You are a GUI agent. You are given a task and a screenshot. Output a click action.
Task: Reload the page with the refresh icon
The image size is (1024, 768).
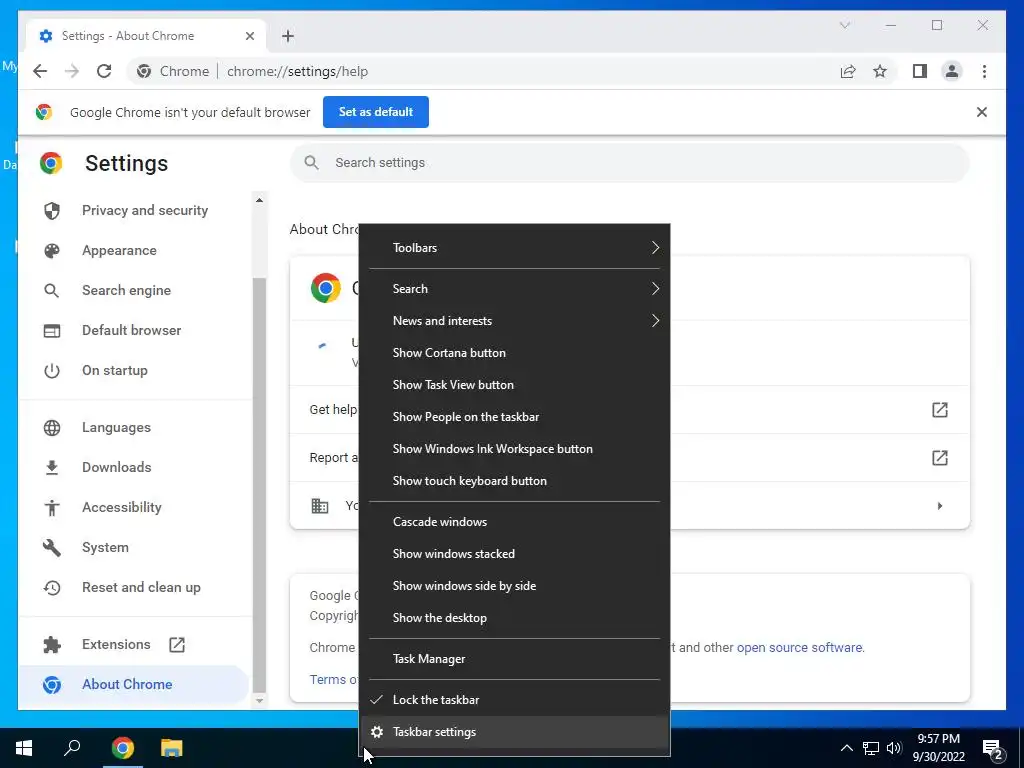(104, 71)
